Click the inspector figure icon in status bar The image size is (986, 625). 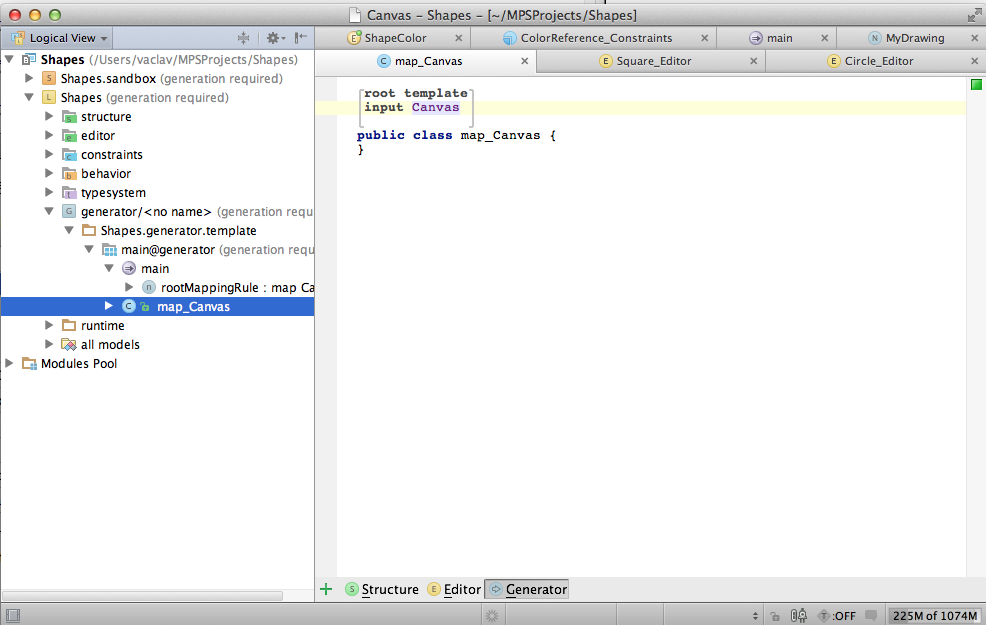[x=799, y=616]
